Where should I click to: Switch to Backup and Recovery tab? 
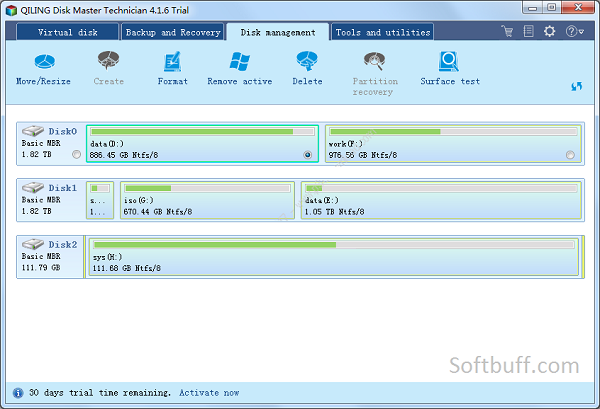point(173,32)
